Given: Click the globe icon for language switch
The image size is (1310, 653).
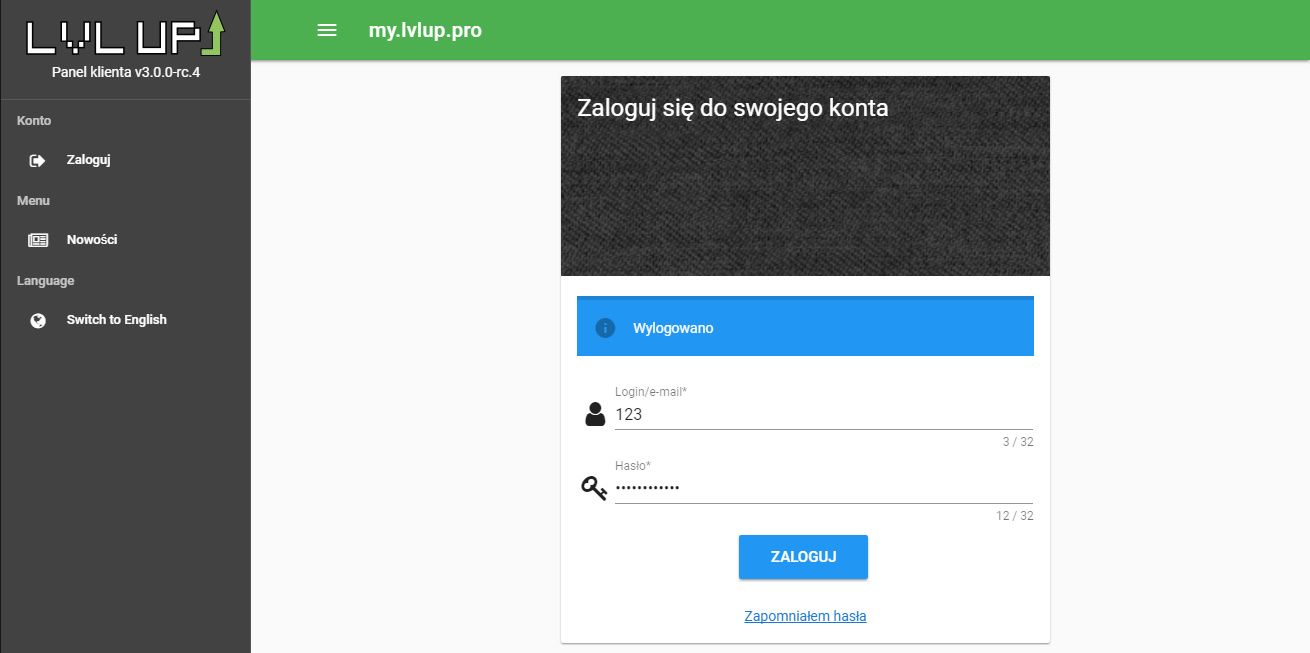Looking at the screenshot, I should (x=38, y=320).
